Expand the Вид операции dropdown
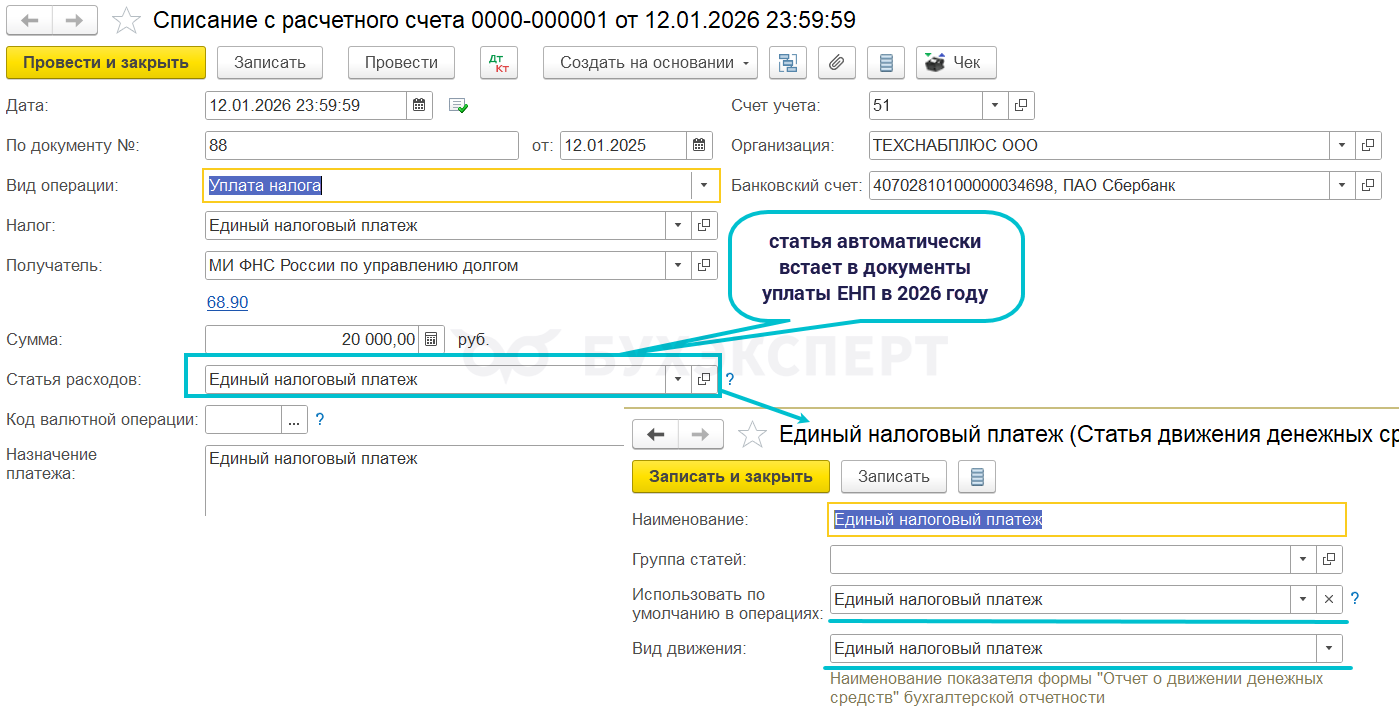The height and width of the screenshot is (715, 1399). pyautogui.click(x=704, y=185)
